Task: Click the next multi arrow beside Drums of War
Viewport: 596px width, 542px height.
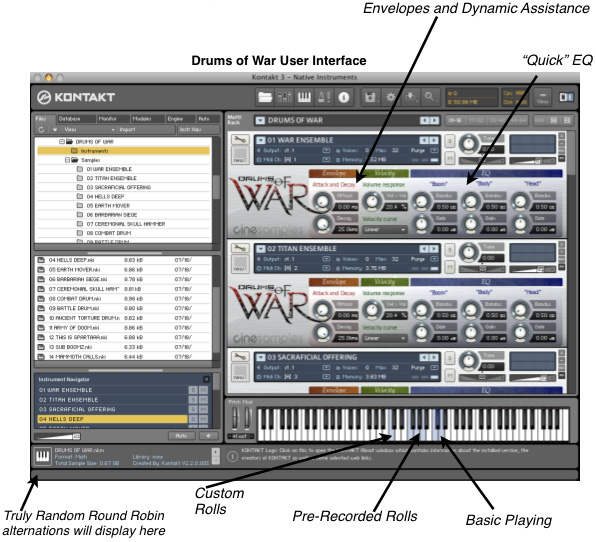Action: pyautogui.click(x=435, y=120)
